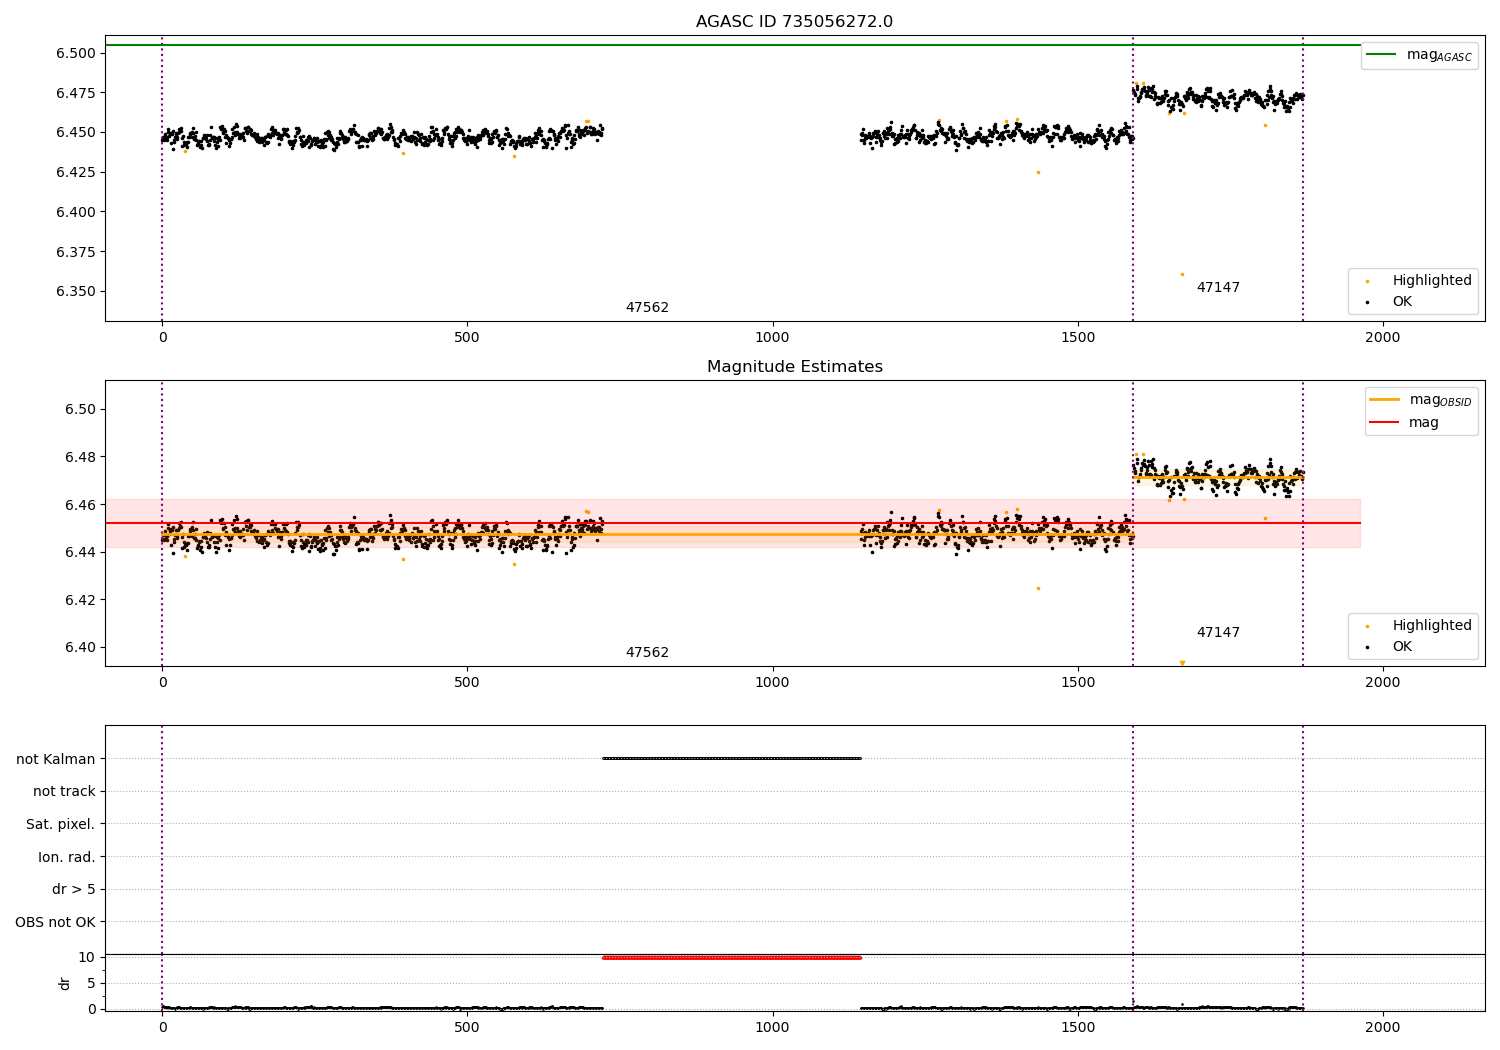This screenshot has width=1500, height=1050.
Task: Click the orange downward triangle marker in Magnitude Estimates plot
Action: (x=1182, y=663)
